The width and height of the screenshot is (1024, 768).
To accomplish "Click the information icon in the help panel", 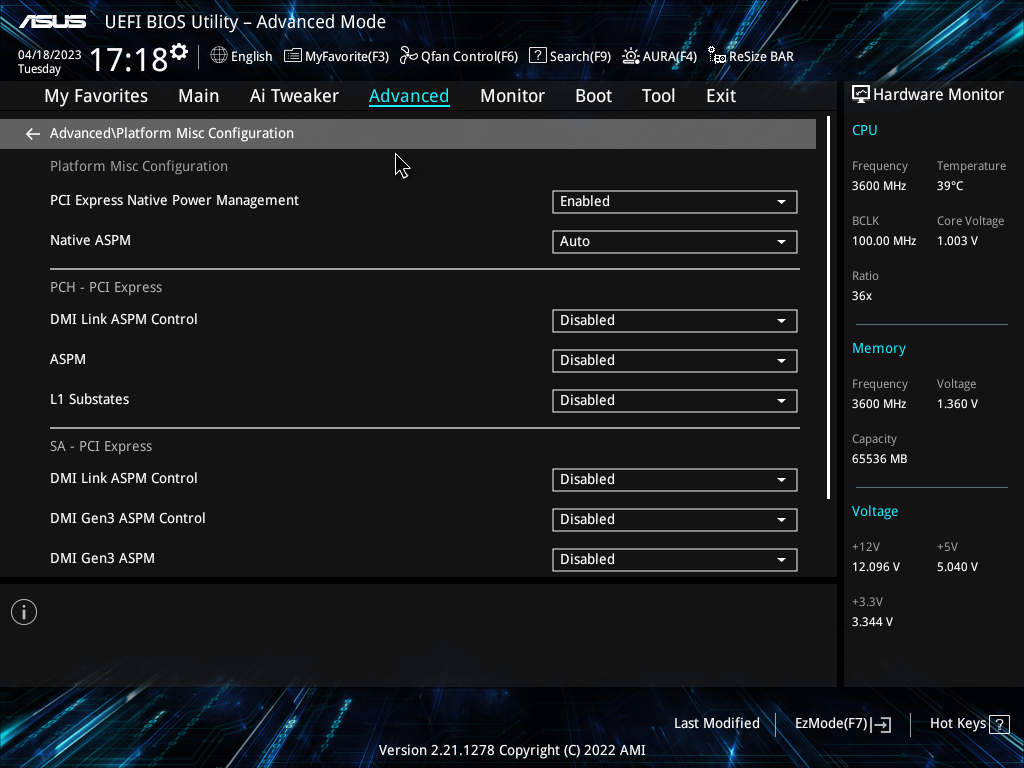I will click(24, 612).
